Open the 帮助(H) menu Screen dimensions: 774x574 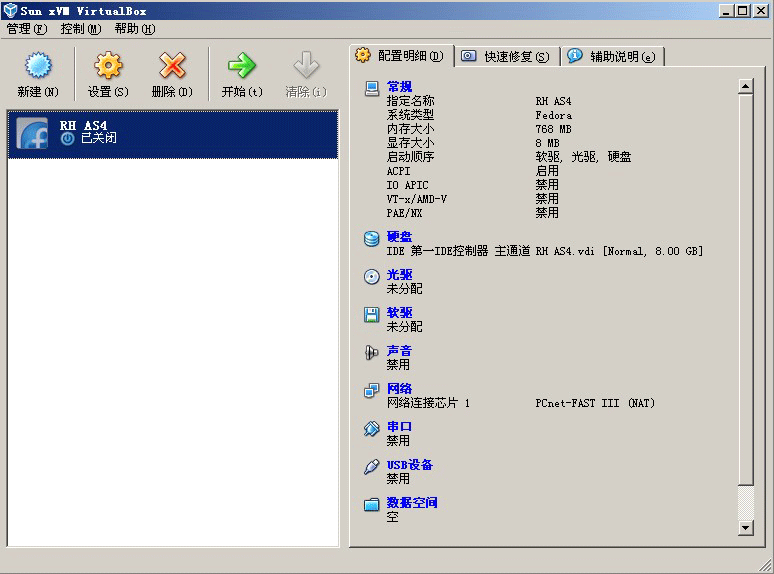135,29
